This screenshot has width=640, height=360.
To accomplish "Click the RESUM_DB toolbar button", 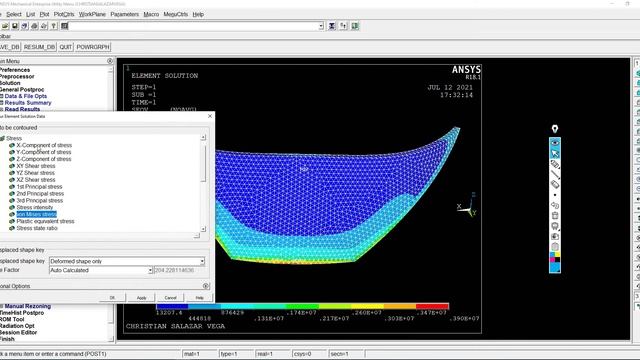I will [x=39, y=47].
